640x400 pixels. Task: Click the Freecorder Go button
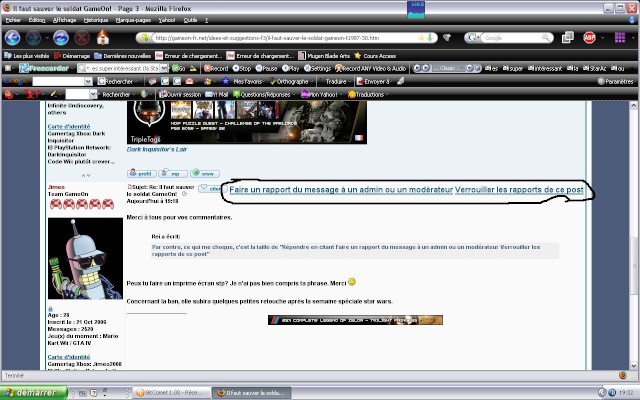[x=179, y=69]
